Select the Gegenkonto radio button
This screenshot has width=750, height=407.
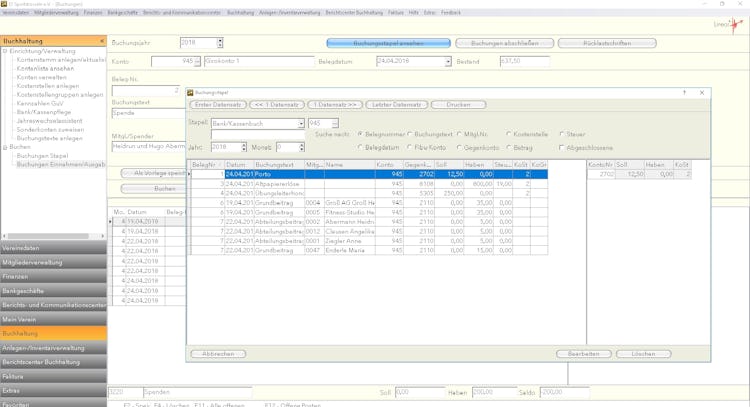(458, 147)
